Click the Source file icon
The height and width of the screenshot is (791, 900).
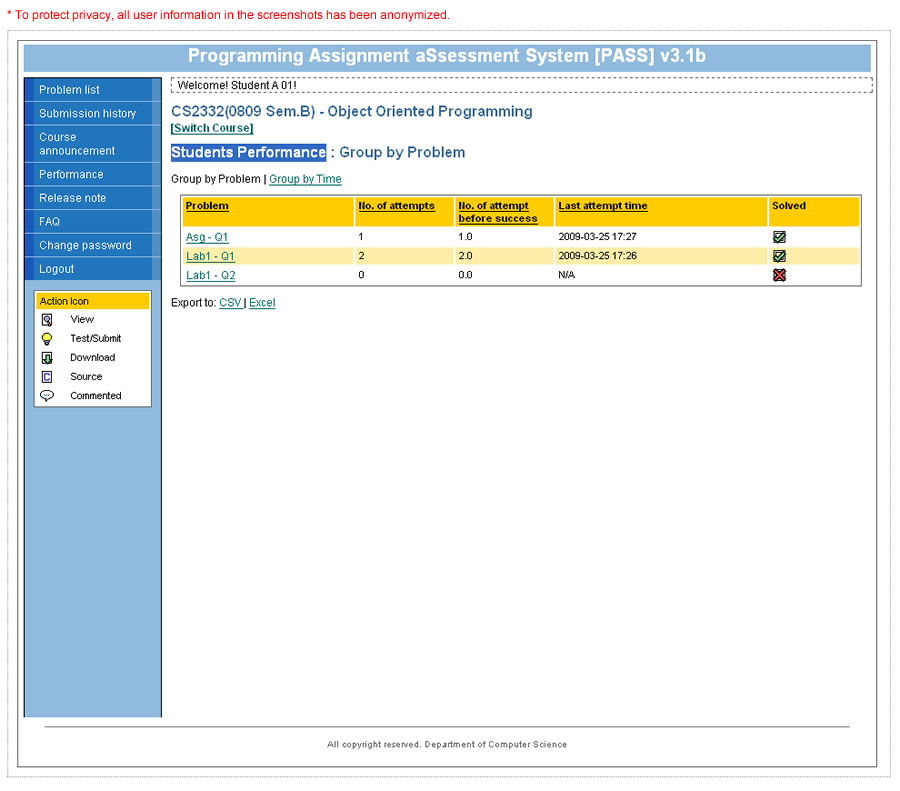pyautogui.click(x=47, y=377)
